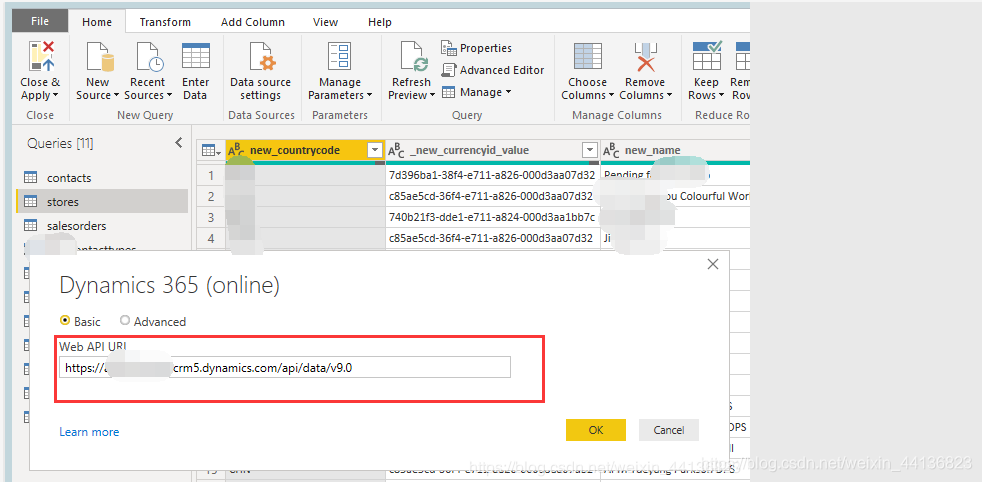Open Data source settings

pos(260,71)
